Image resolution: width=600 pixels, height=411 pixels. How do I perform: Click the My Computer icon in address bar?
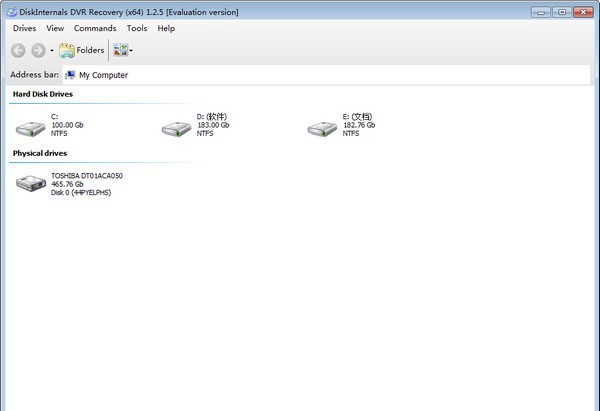tap(70, 75)
